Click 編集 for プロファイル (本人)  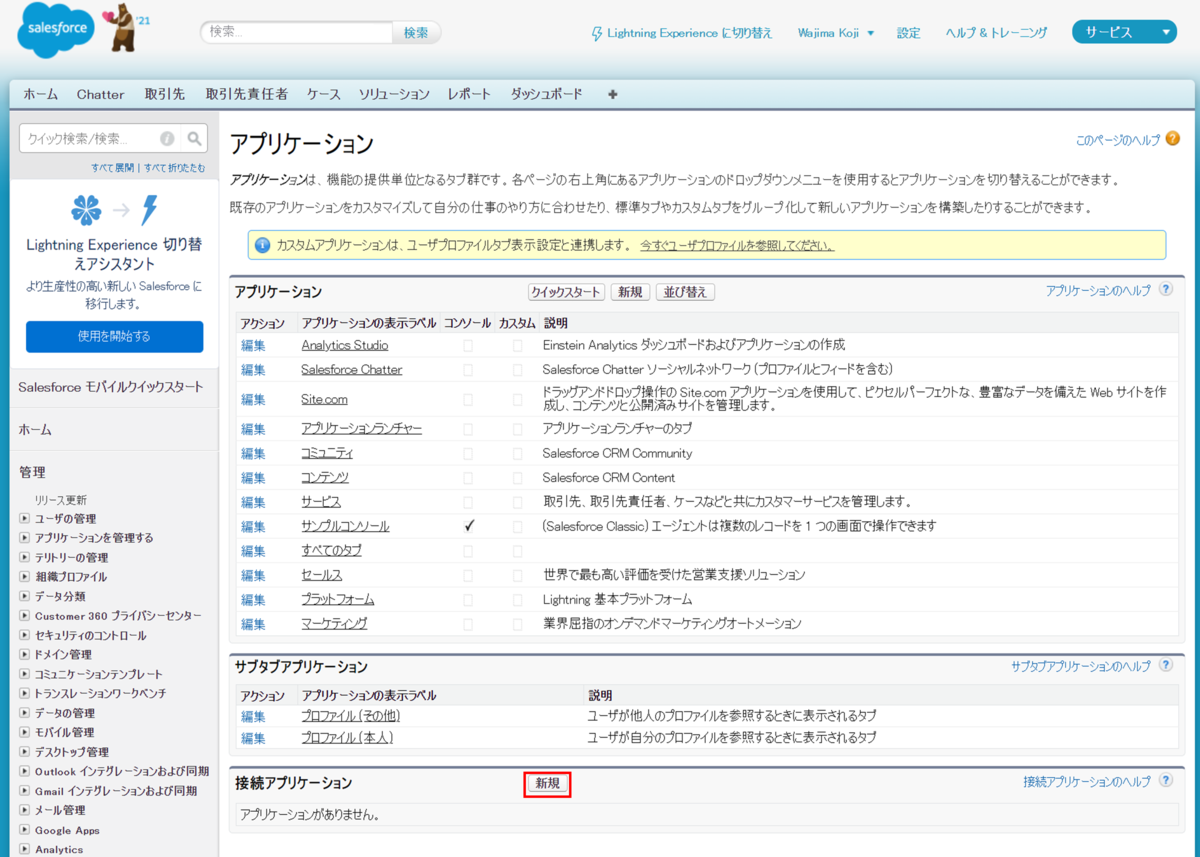point(253,738)
